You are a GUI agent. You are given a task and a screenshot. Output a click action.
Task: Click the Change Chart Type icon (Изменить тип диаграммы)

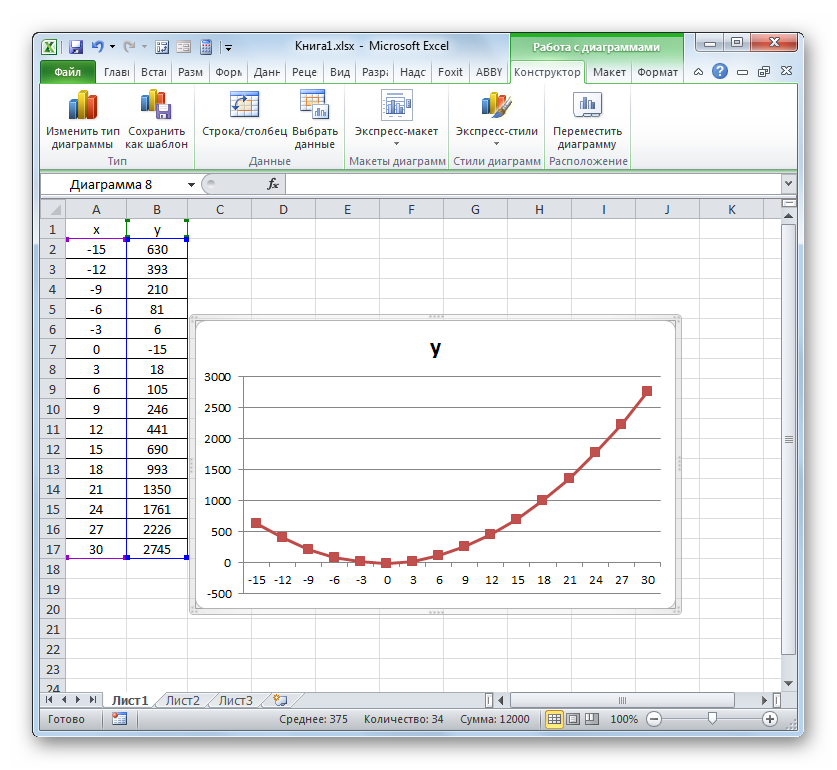82,107
